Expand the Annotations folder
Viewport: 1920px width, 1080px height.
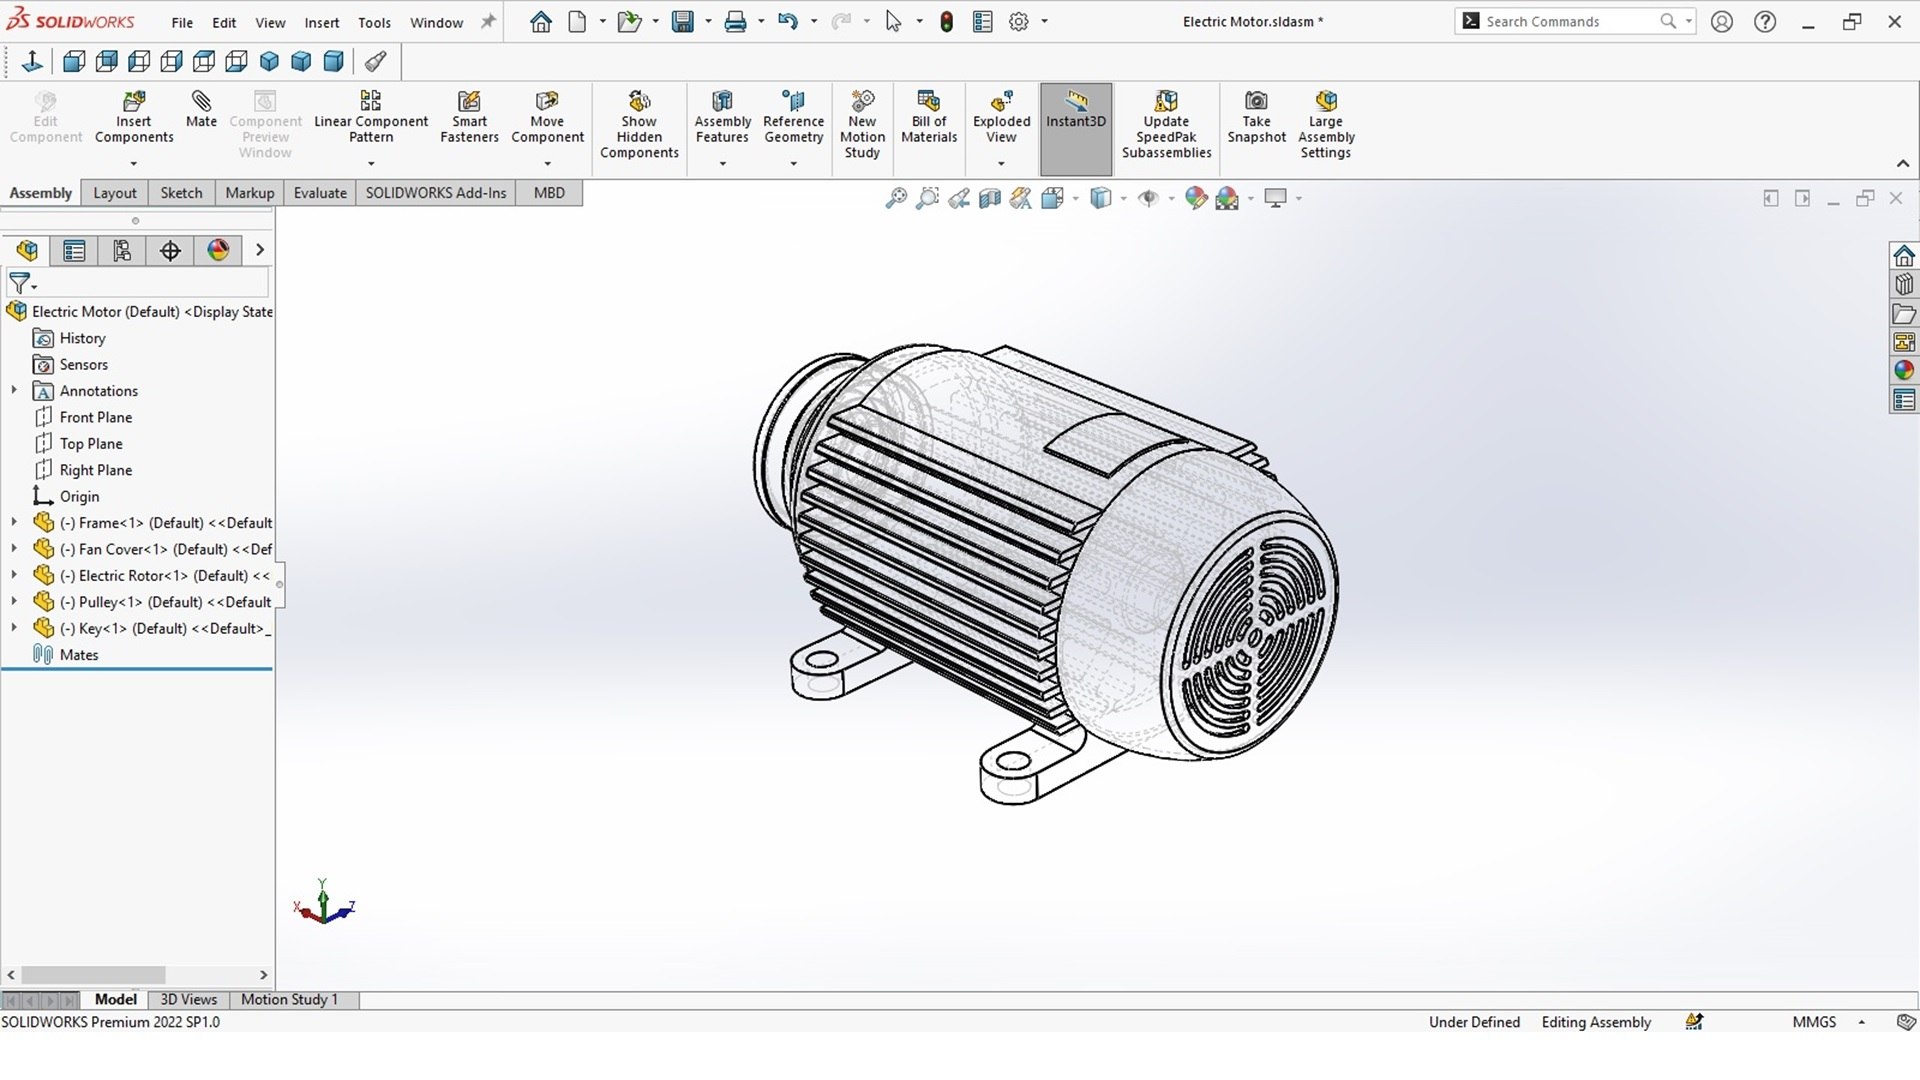[14, 390]
